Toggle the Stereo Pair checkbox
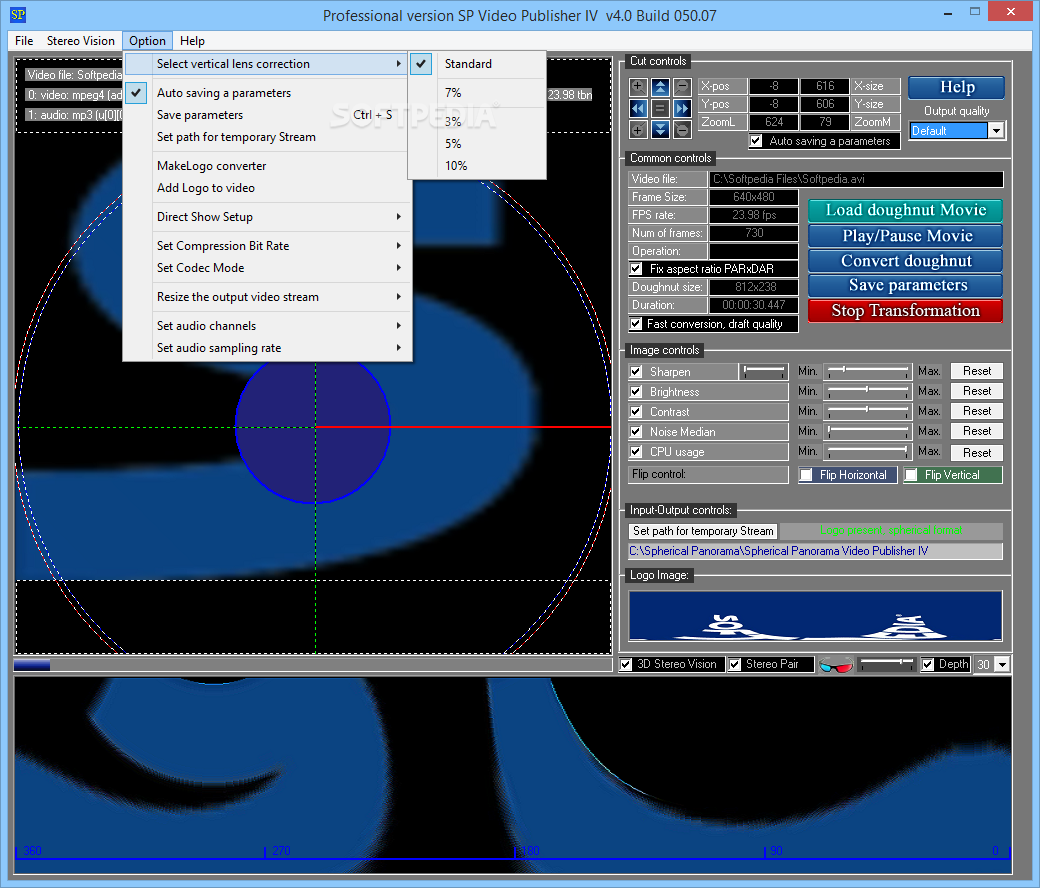Screen dimensions: 1040x888 tap(735, 665)
